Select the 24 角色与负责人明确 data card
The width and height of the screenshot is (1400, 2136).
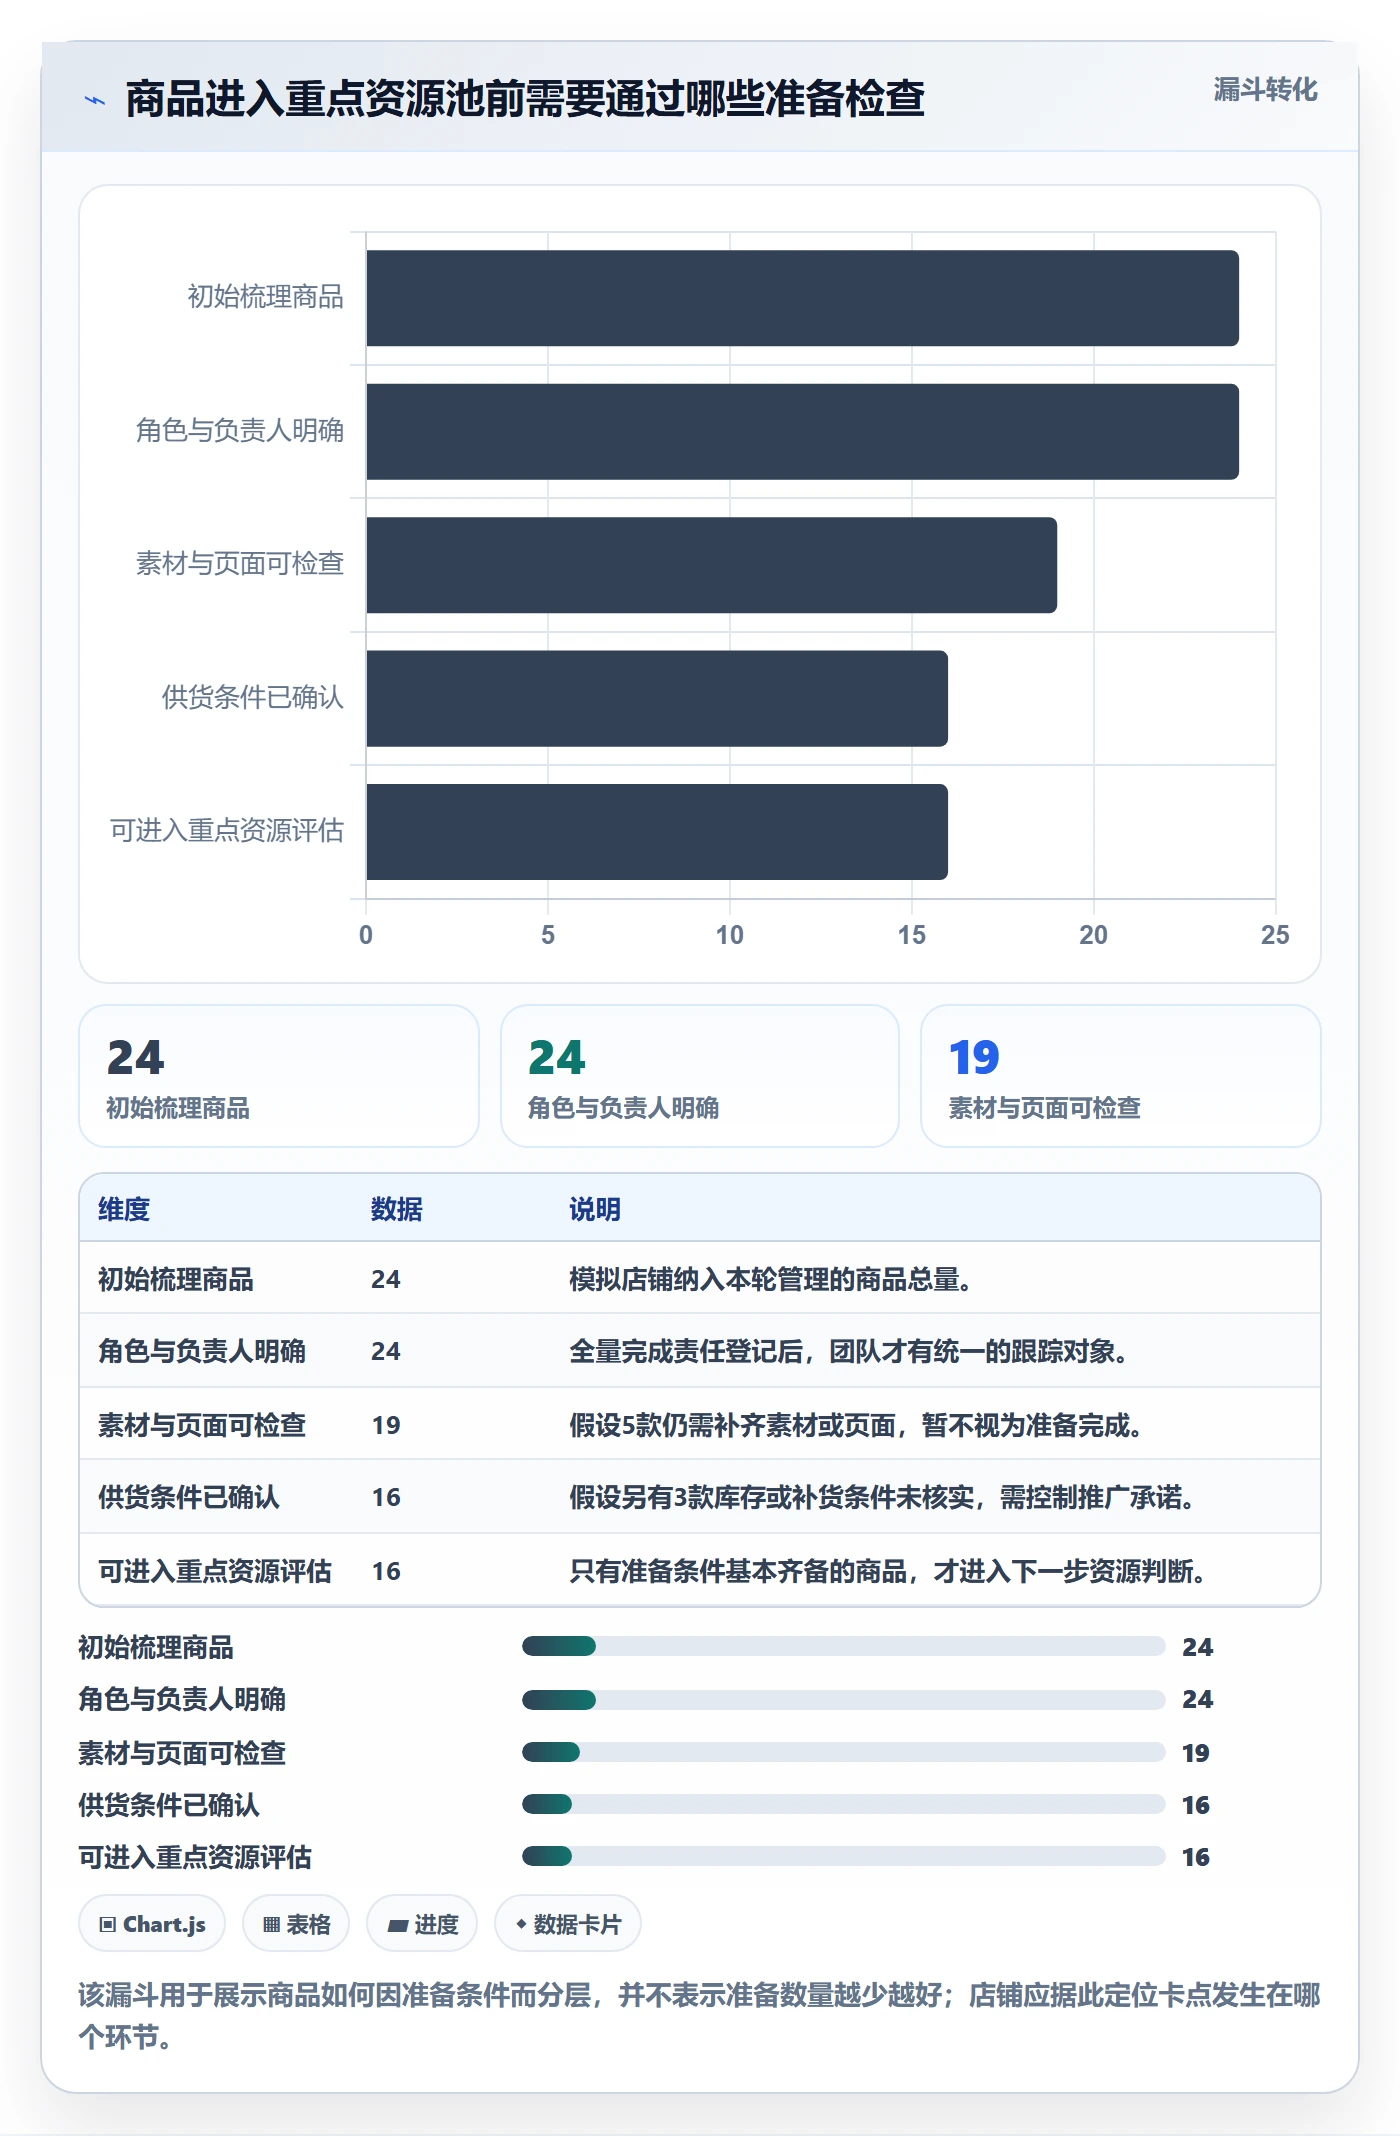(x=700, y=1076)
